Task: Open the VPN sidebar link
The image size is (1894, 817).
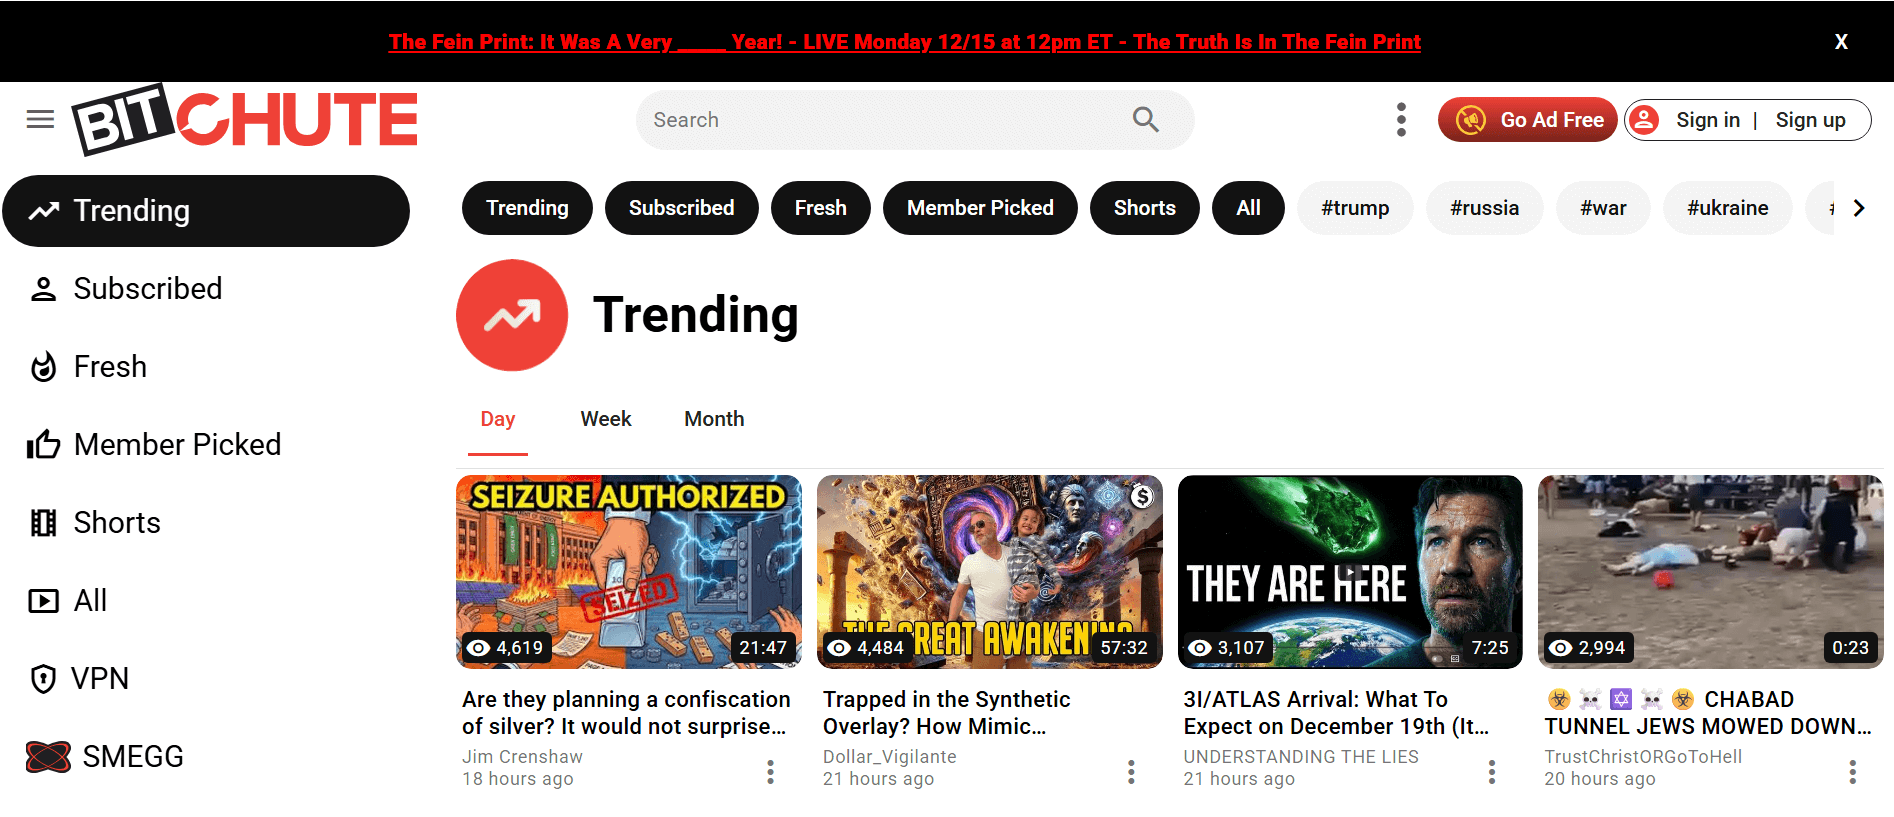Action: pyautogui.click(x=99, y=679)
